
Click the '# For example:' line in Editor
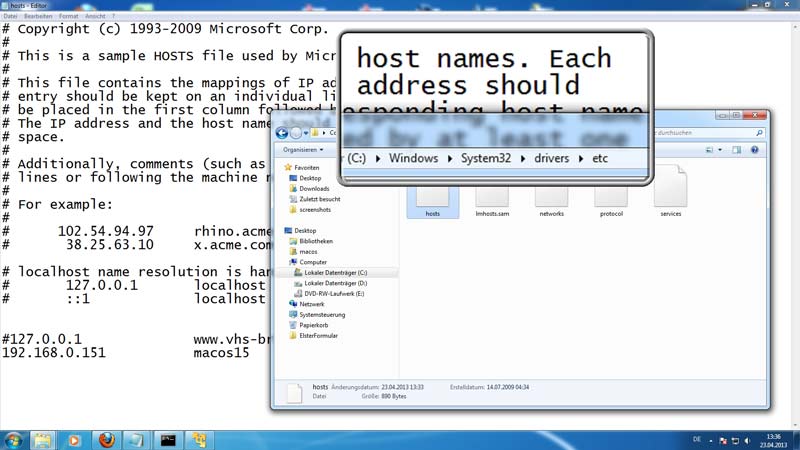click(57, 205)
